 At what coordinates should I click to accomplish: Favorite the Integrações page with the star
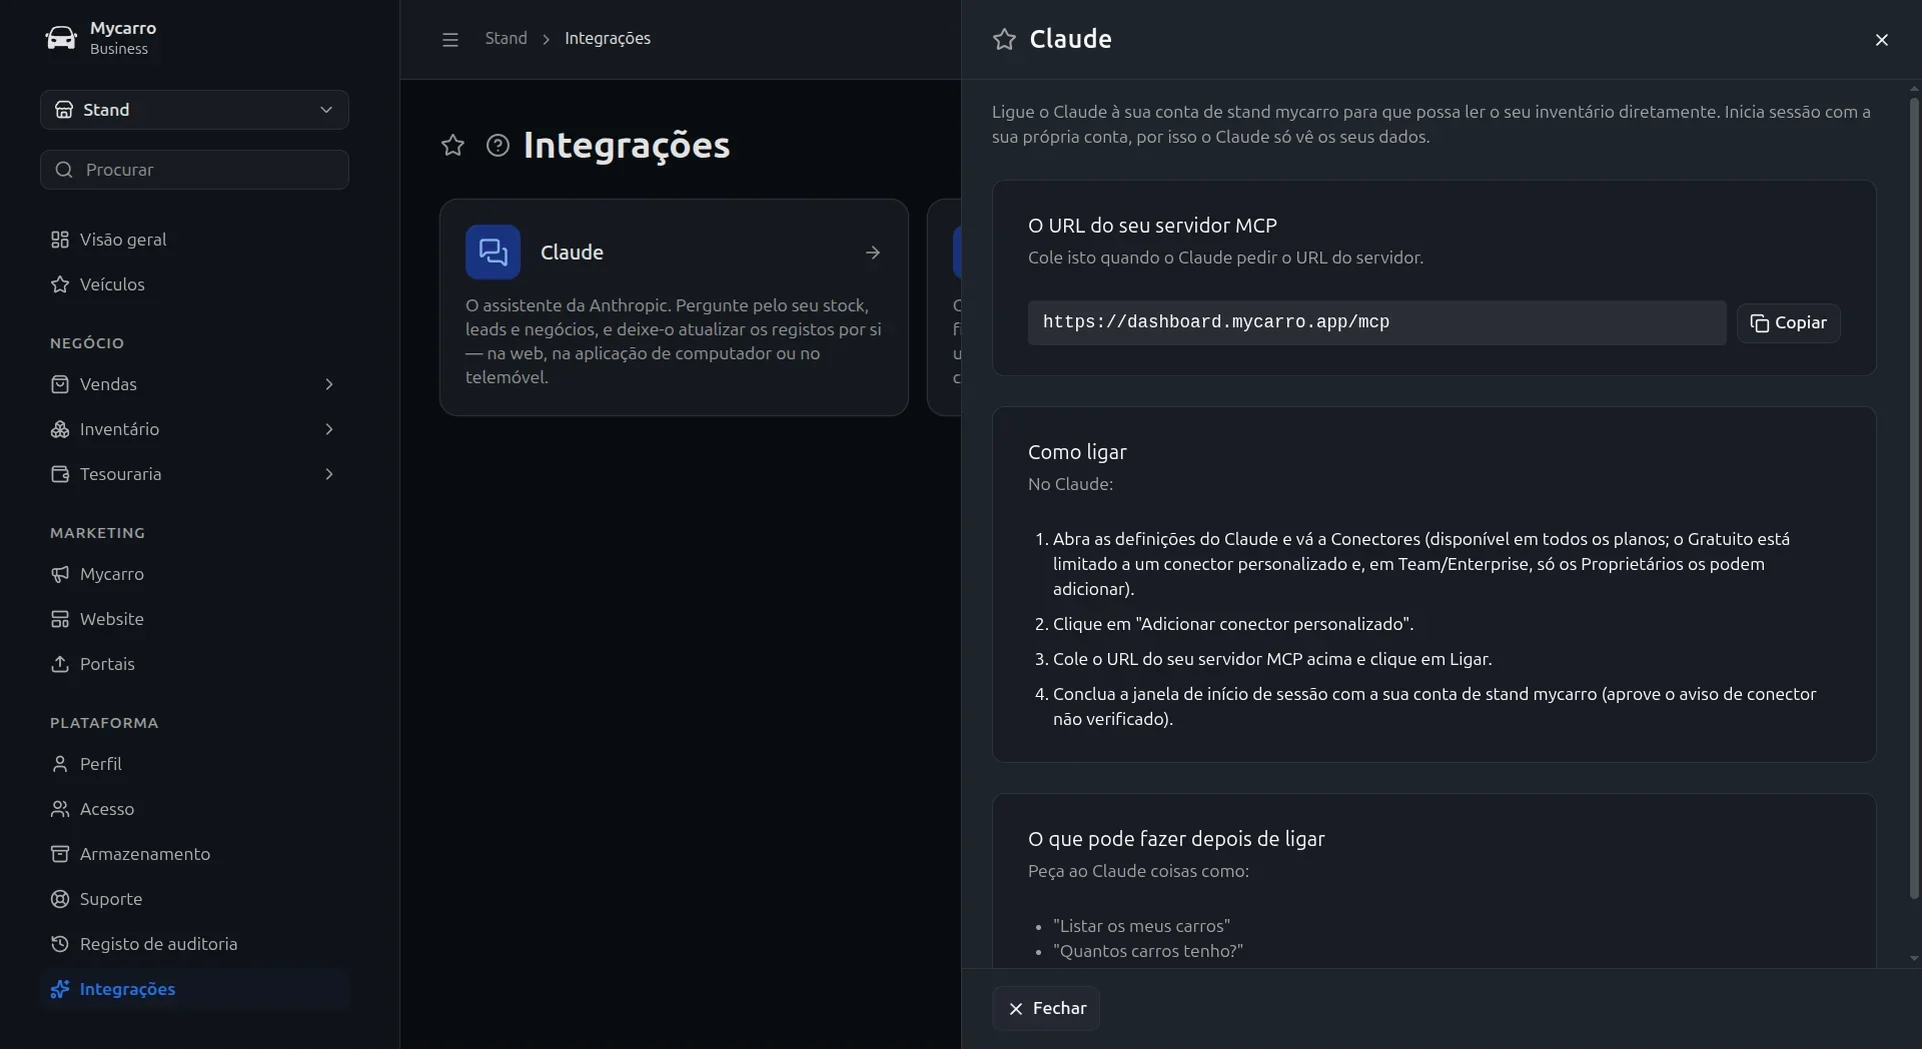tap(453, 145)
